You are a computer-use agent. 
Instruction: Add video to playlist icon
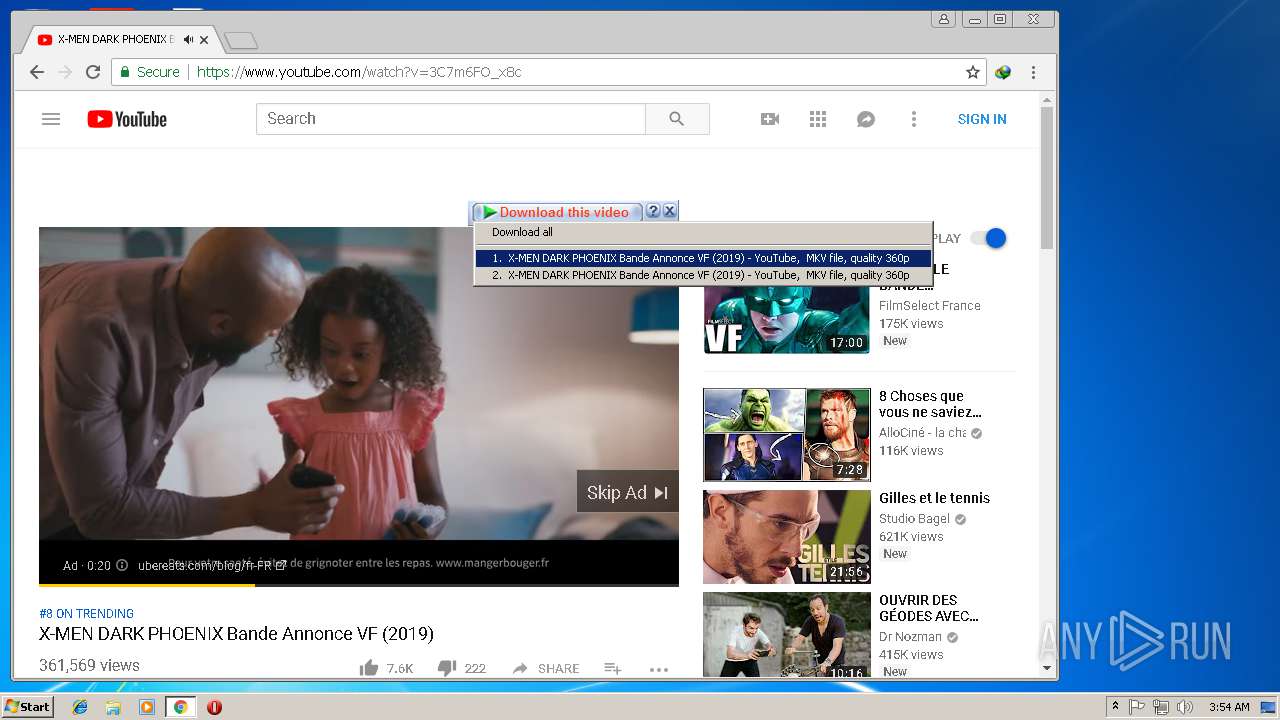point(613,668)
